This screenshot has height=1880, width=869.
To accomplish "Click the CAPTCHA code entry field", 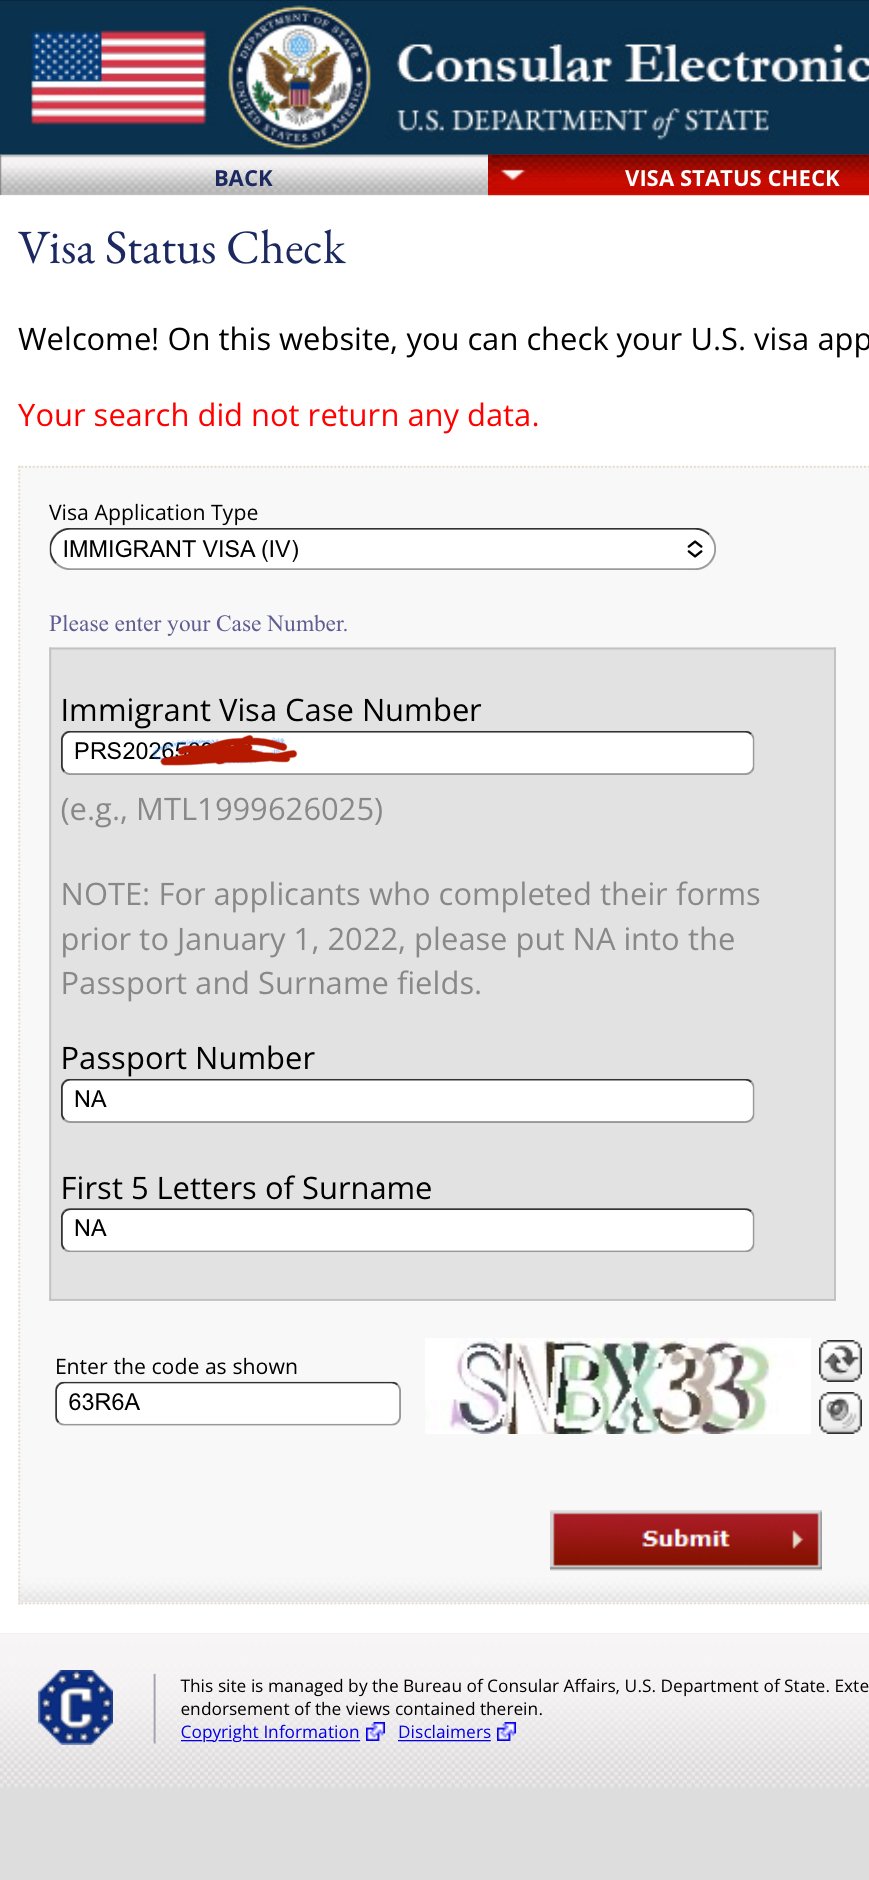I will (228, 1403).
